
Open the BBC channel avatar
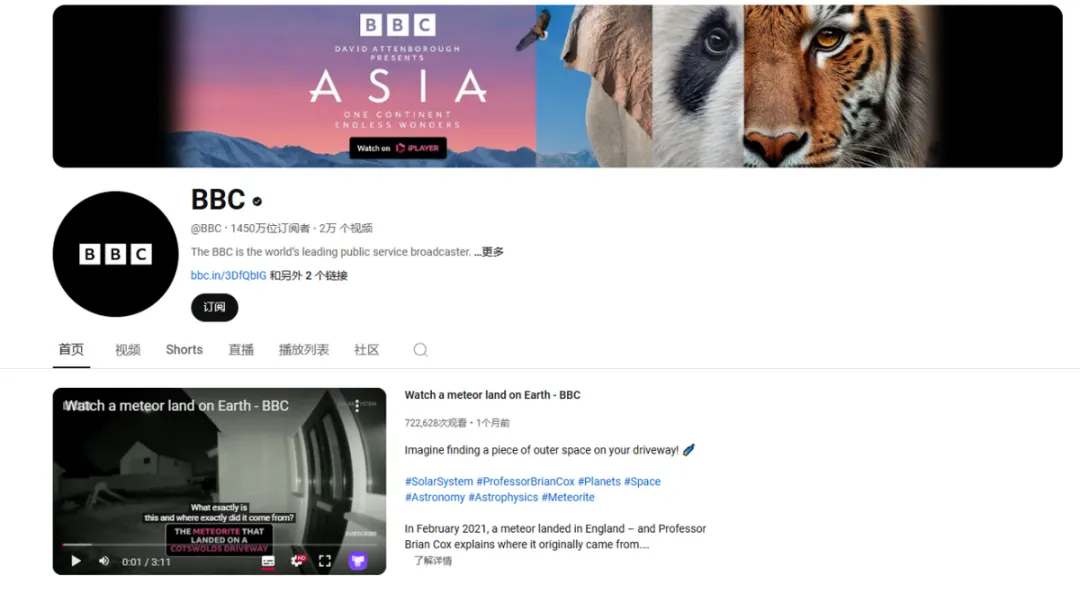click(x=115, y=254)
